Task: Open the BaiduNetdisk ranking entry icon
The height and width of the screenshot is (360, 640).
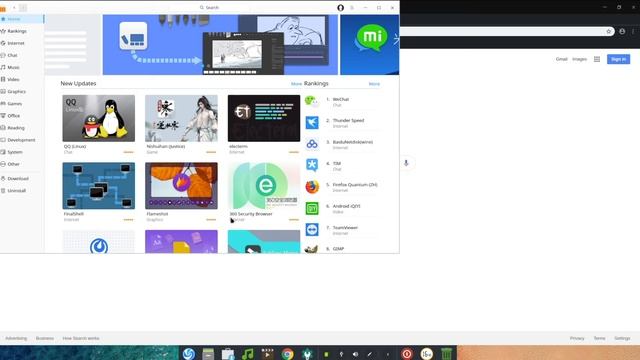Action: point(312,144)
